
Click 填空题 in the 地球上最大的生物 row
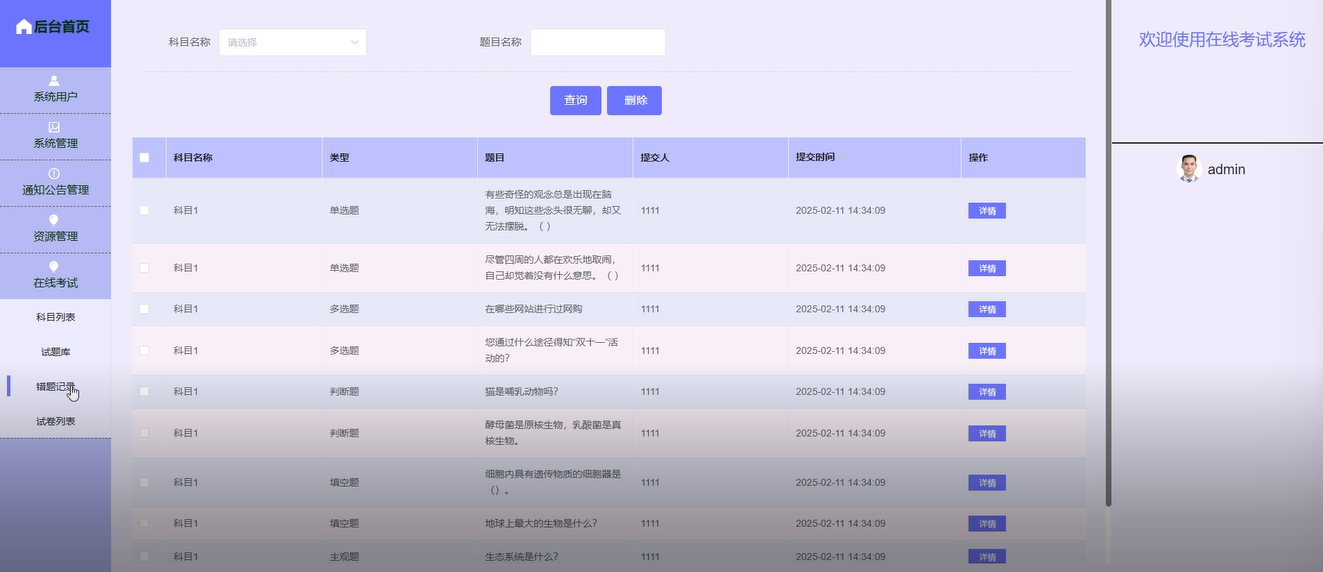344,524
